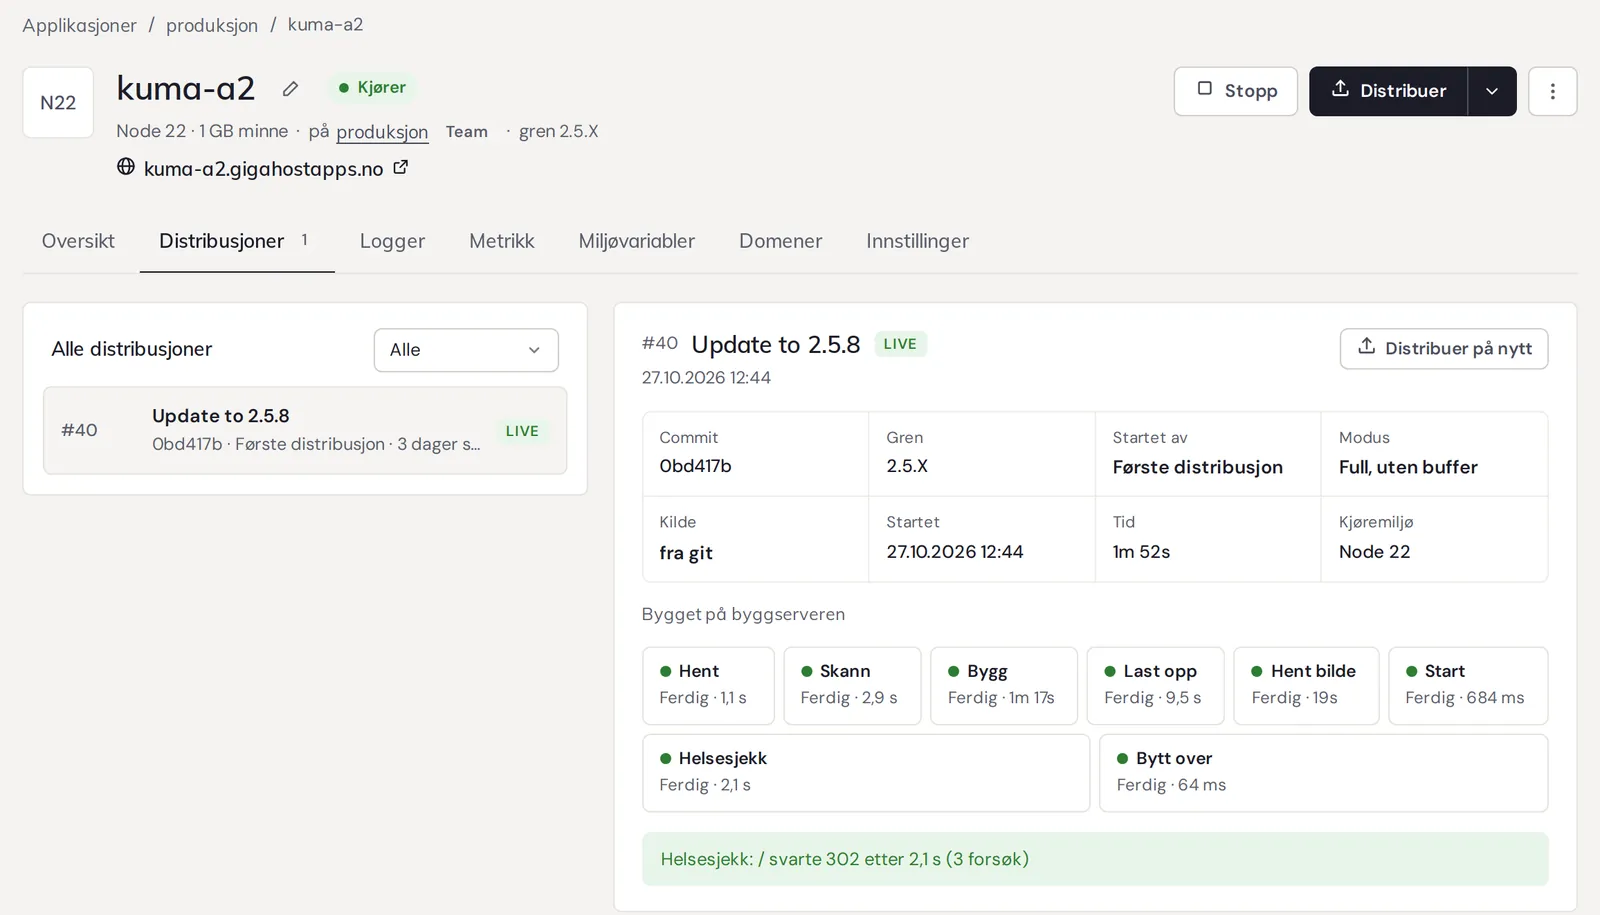Click produksjon in the breadcrumb

point(212,25)
